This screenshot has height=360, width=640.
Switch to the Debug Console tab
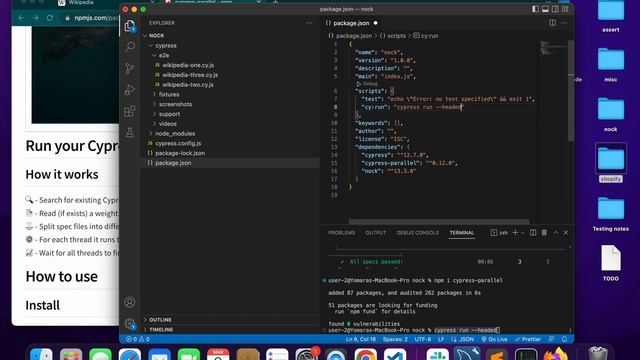418,233
